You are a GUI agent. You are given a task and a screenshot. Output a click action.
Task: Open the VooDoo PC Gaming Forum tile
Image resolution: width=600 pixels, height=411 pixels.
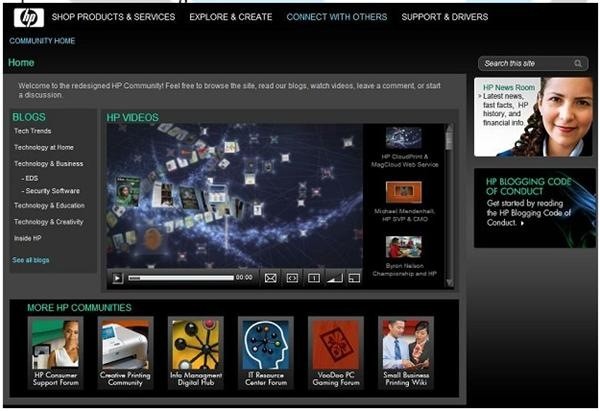[336, 353]
